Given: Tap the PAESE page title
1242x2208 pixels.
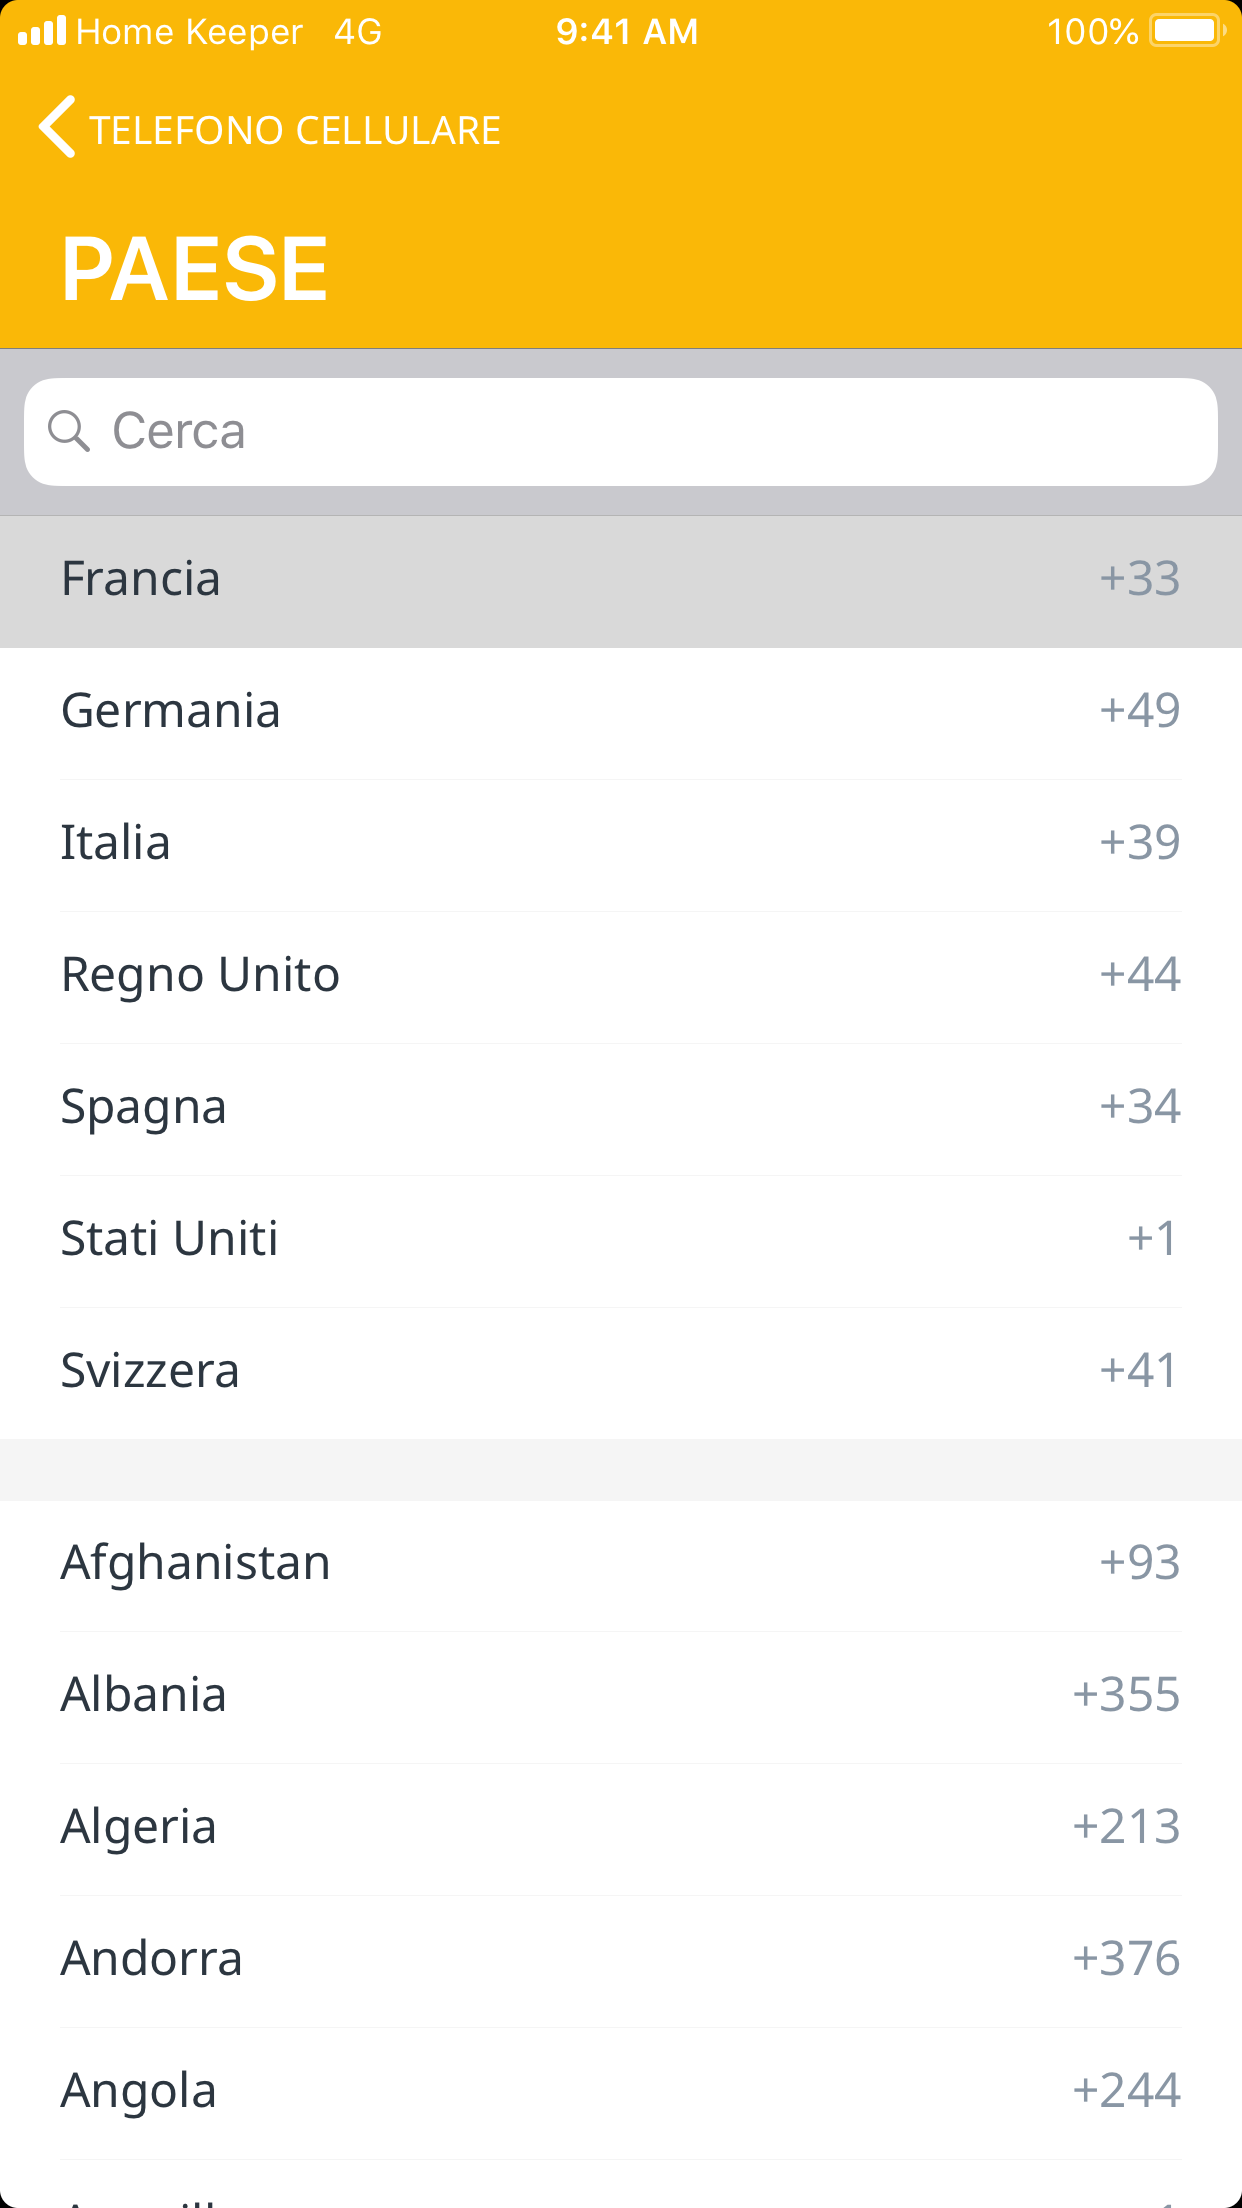Looking at the screenshot, I should (x=195, y=268).
